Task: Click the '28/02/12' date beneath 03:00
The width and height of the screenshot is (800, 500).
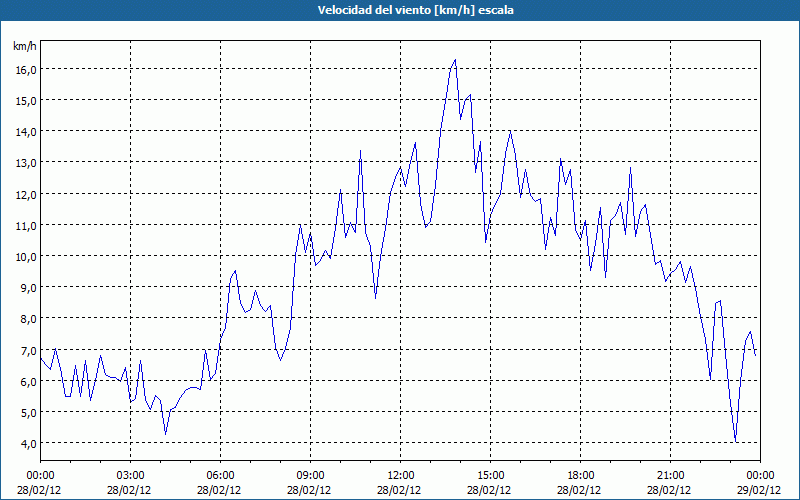Action: 129,490
